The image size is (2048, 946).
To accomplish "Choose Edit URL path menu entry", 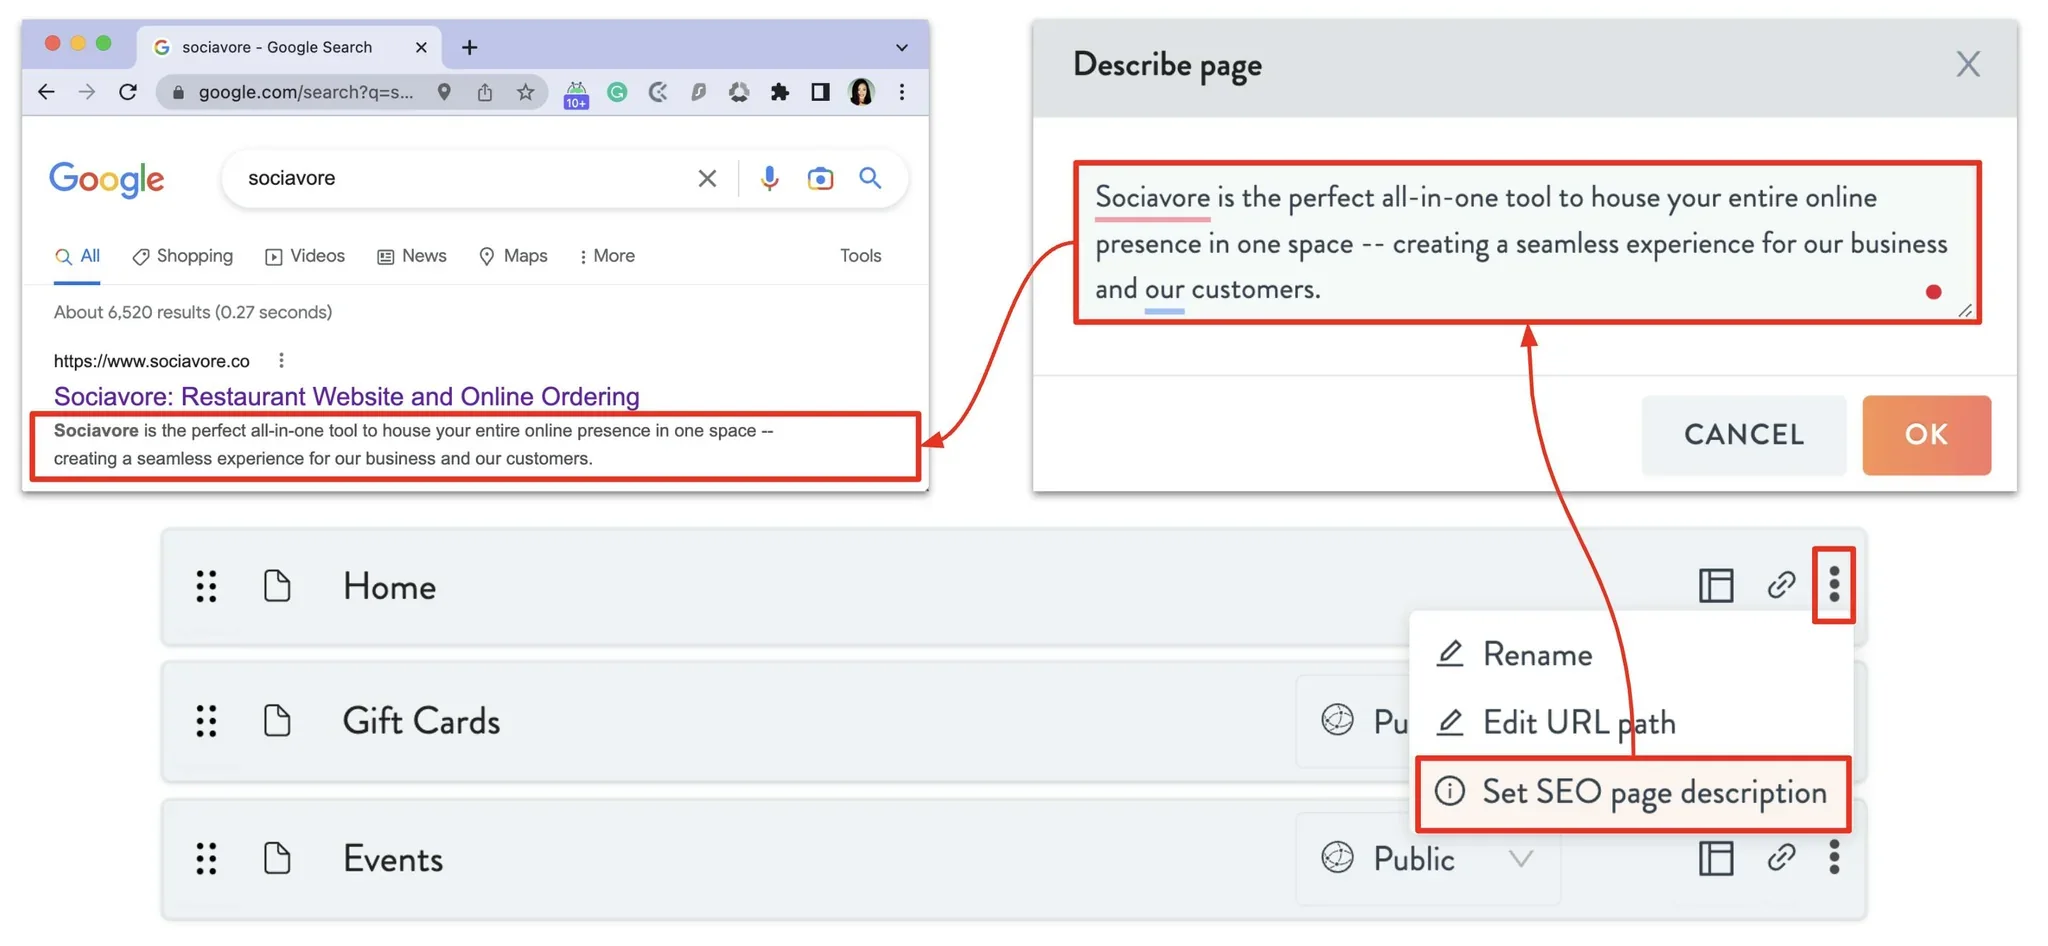I will tap(1556, 722).
